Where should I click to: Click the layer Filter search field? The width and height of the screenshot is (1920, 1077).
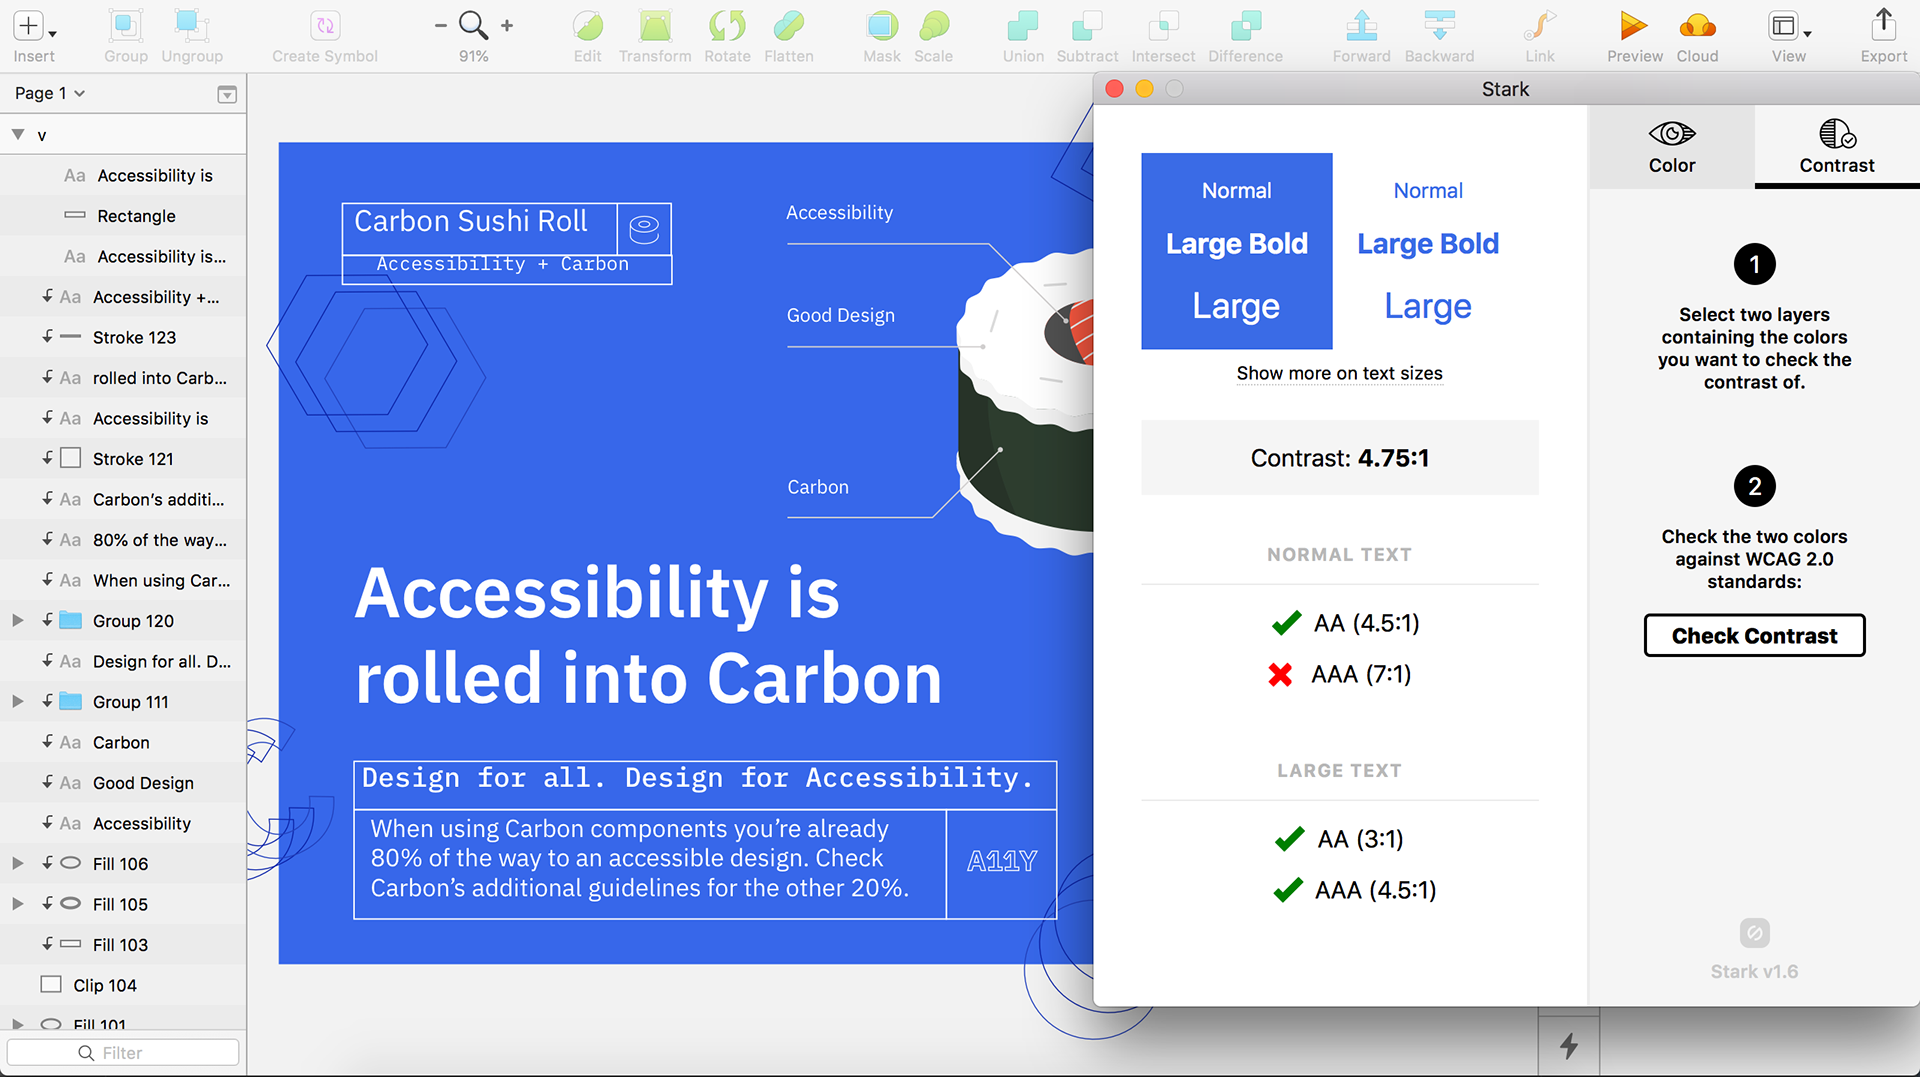point(123,1052)
